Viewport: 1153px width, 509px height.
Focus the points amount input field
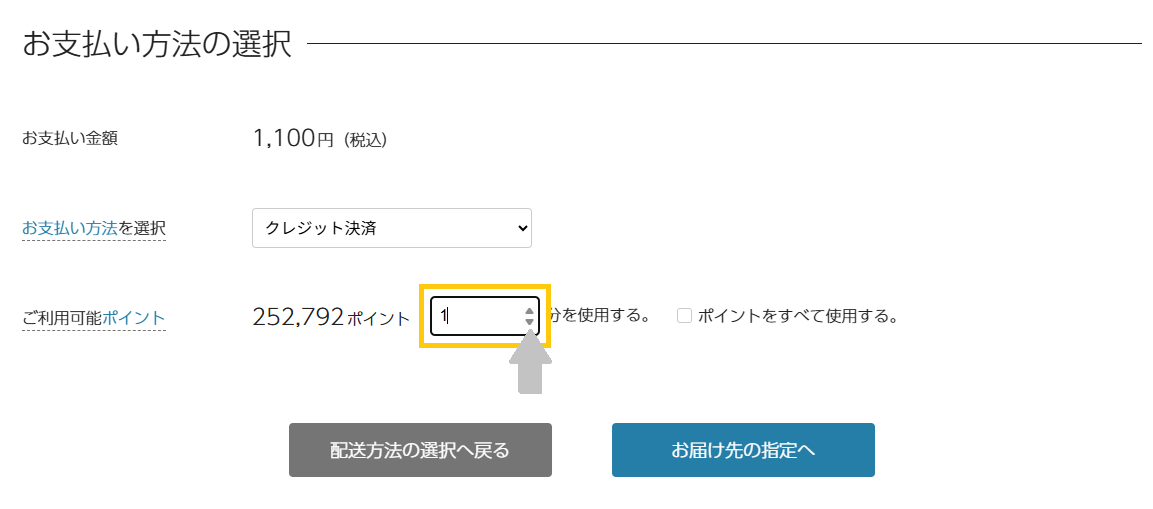point(477,316)
